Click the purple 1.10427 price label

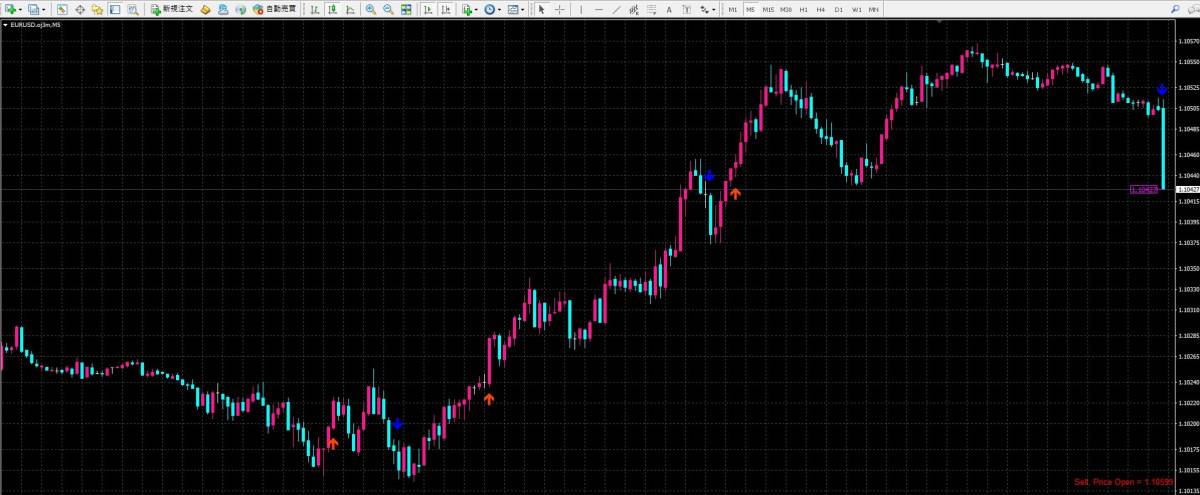click(x=1143, y=189)
